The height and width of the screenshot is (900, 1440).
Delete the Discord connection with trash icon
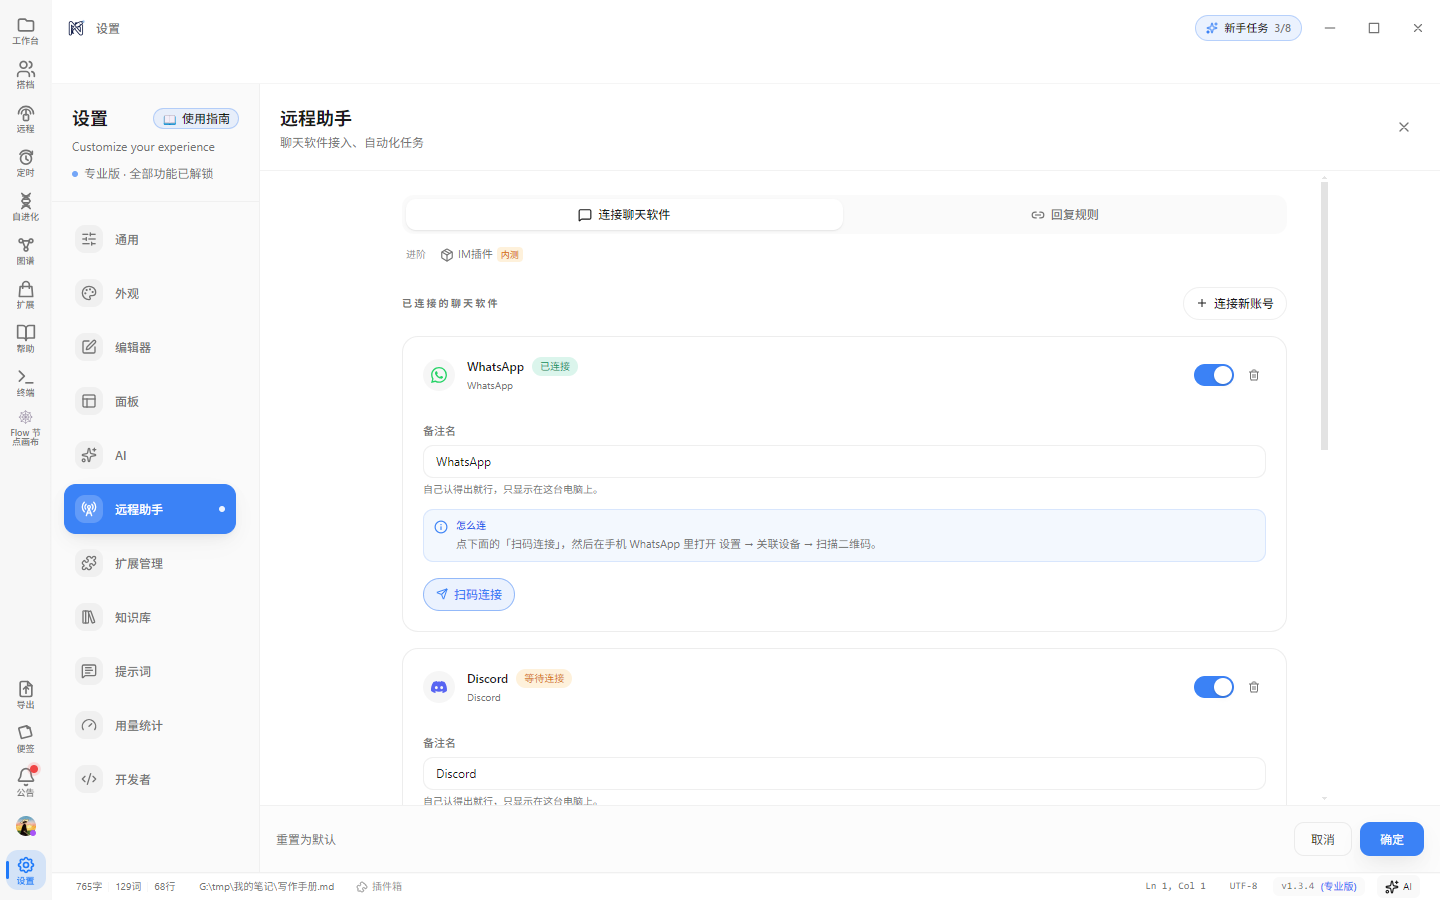[1254, 687]
